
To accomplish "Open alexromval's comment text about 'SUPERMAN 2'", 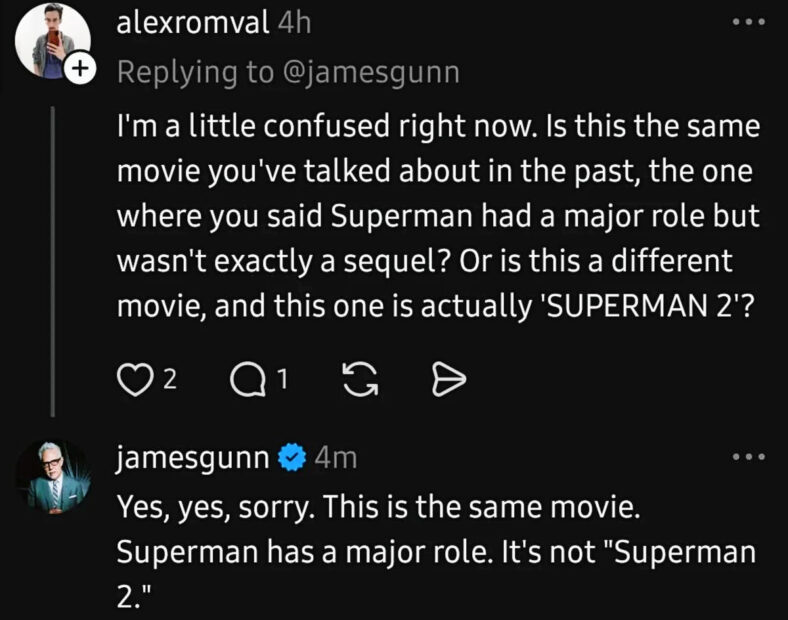I will (x=437, y=212).
